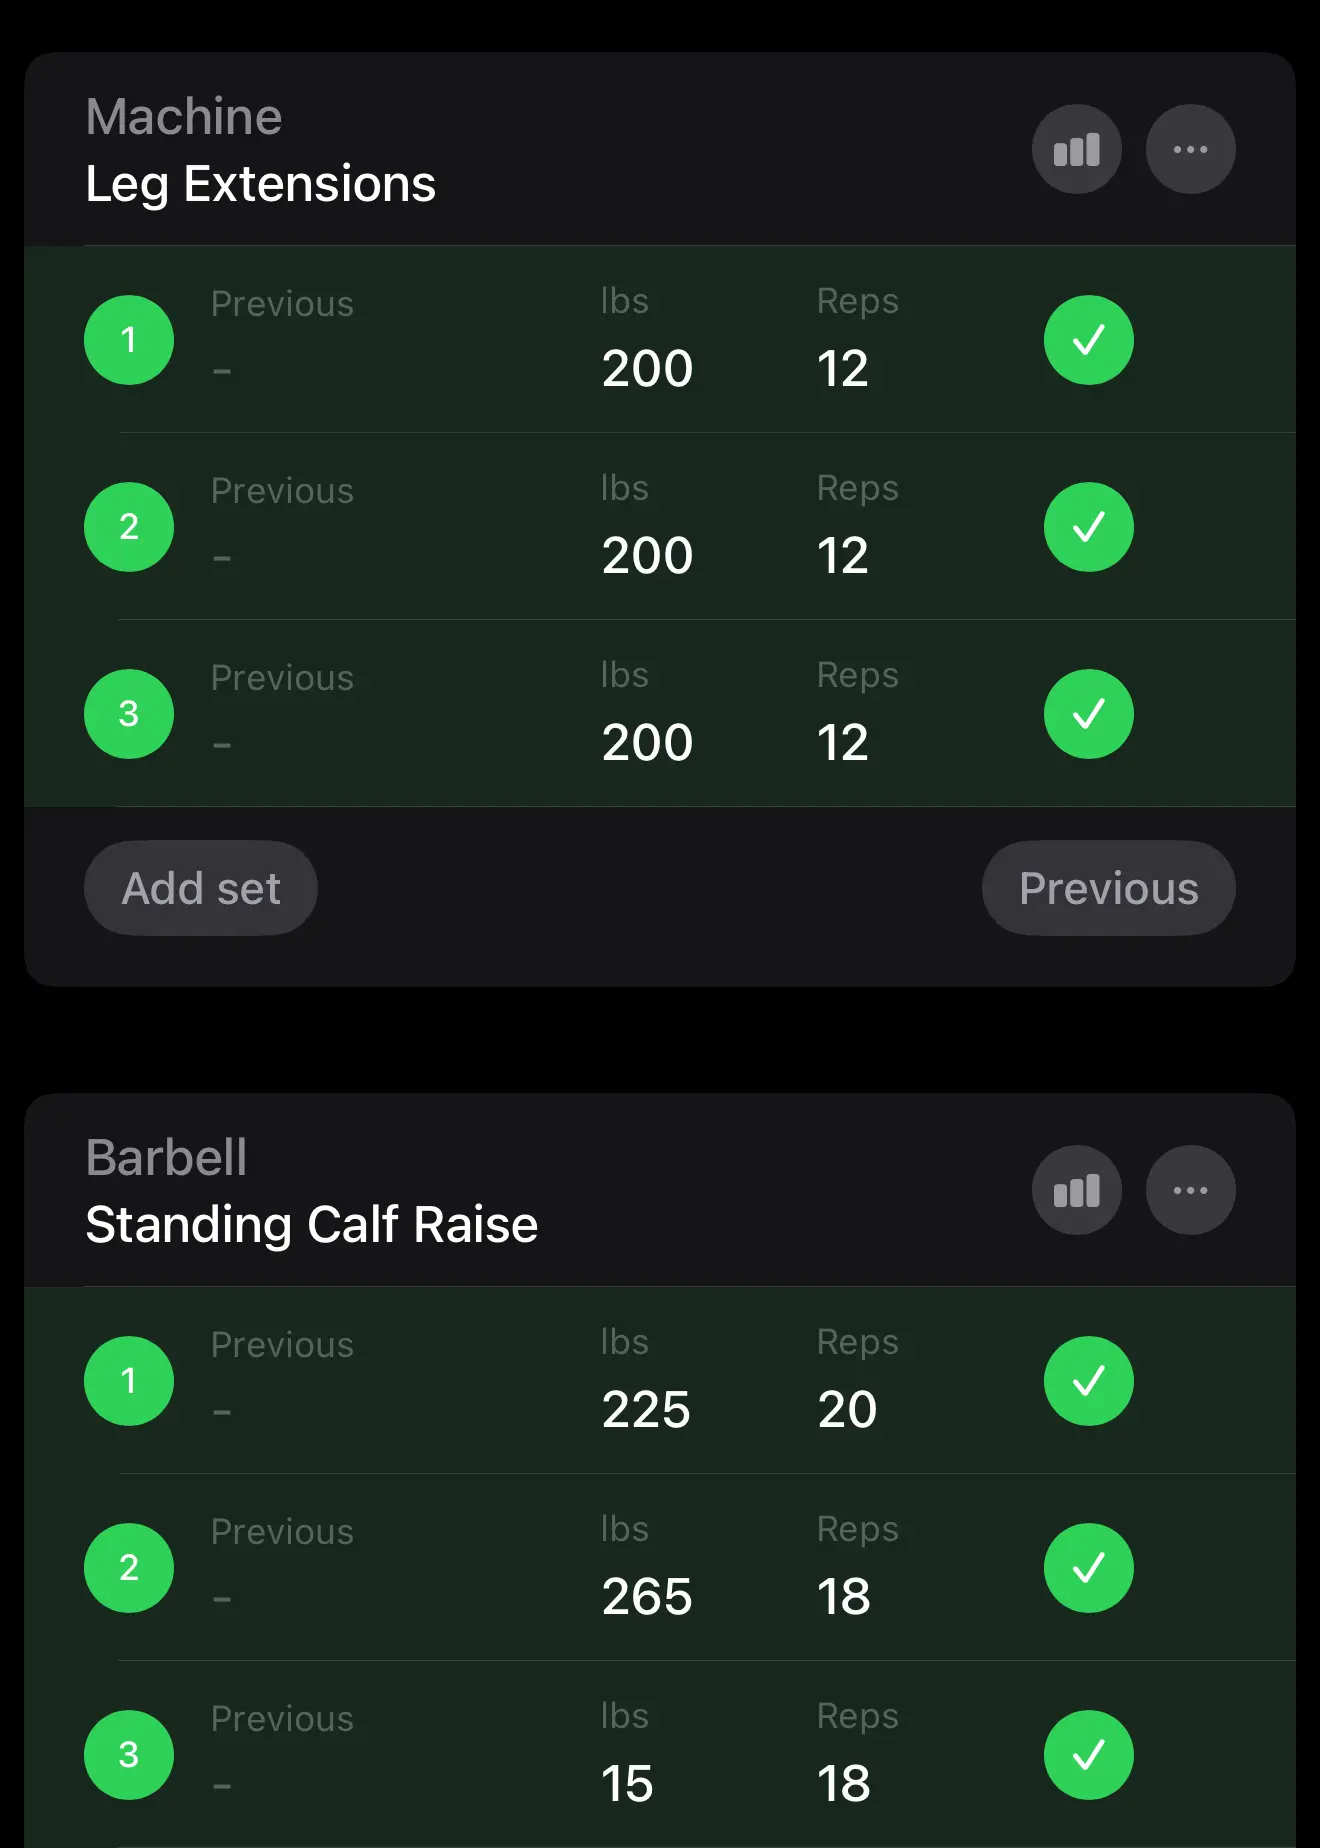
Task: Toggle completion checkmark for Leg Extensions set 2
Action: (x=1088, y=527)
